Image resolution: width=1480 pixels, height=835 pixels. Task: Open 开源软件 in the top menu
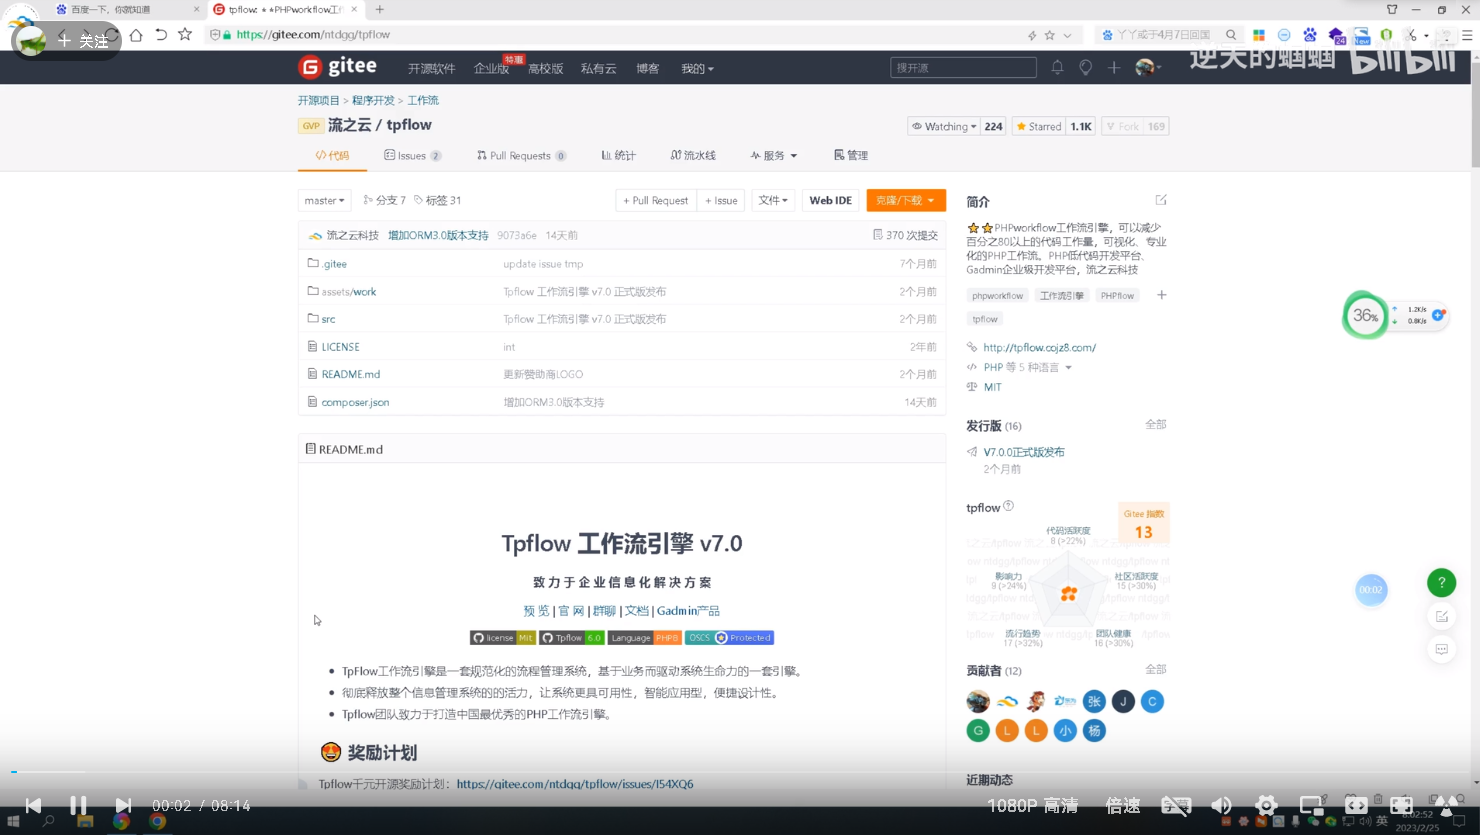[431, 68]
